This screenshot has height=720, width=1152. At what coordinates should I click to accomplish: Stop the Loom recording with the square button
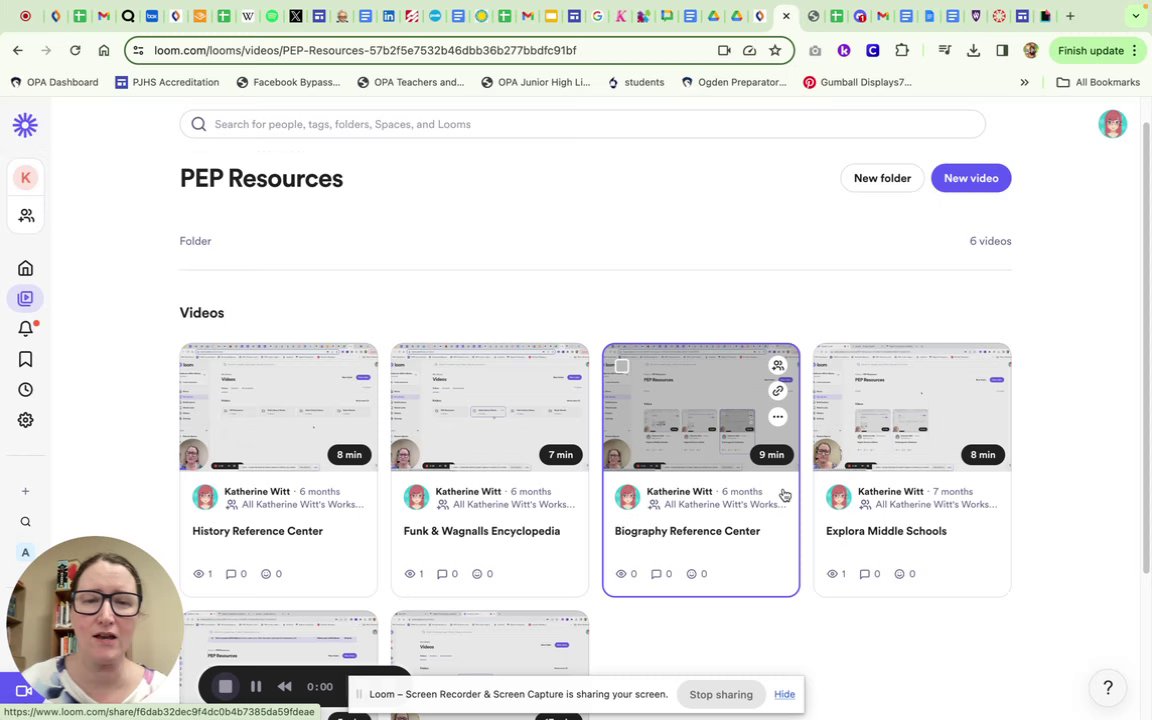pos(226,686)
